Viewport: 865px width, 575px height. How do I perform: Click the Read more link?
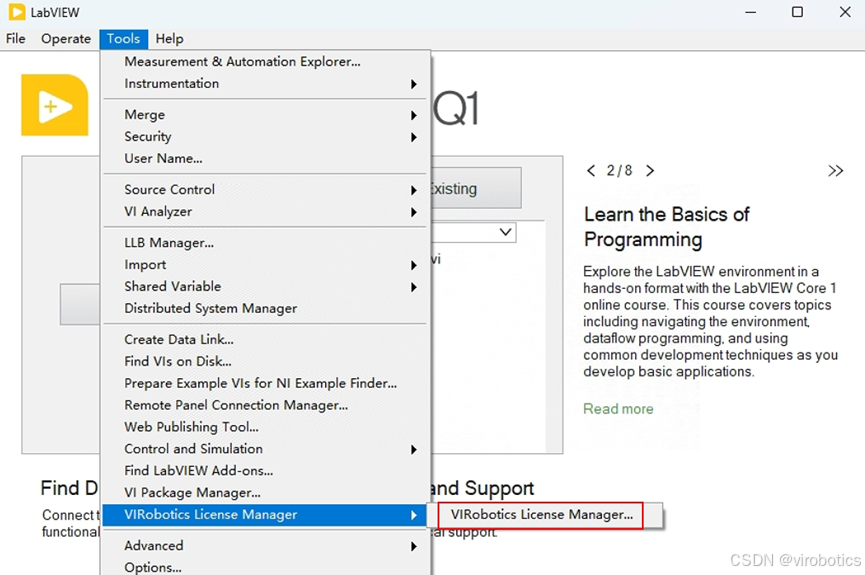pyautogui.click(x=618, y=409)
